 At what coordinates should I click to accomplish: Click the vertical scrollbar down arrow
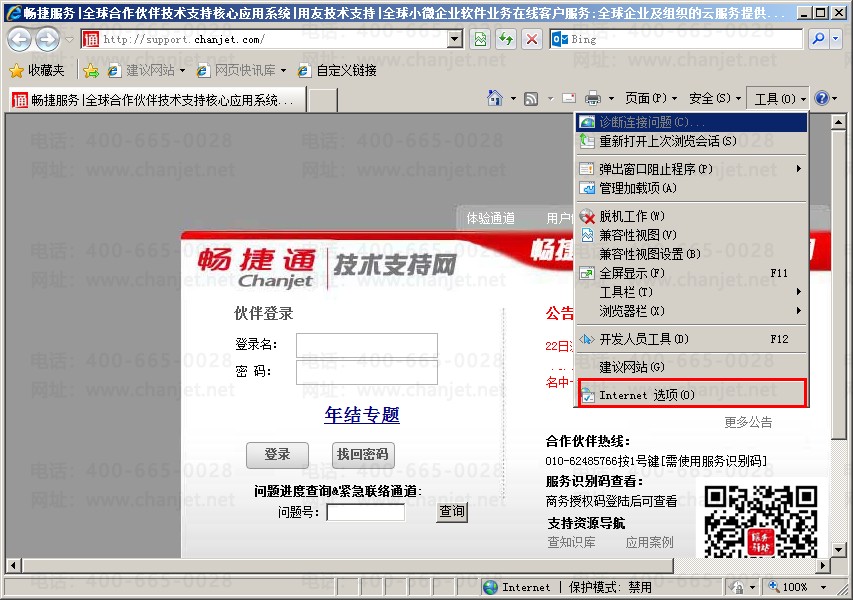[838, 550]
